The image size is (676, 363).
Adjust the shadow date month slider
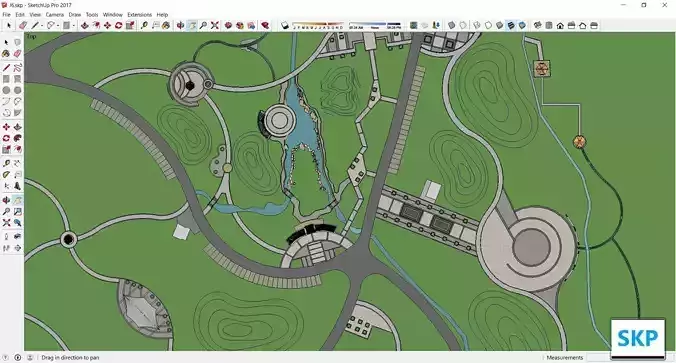tap(318, 26)
